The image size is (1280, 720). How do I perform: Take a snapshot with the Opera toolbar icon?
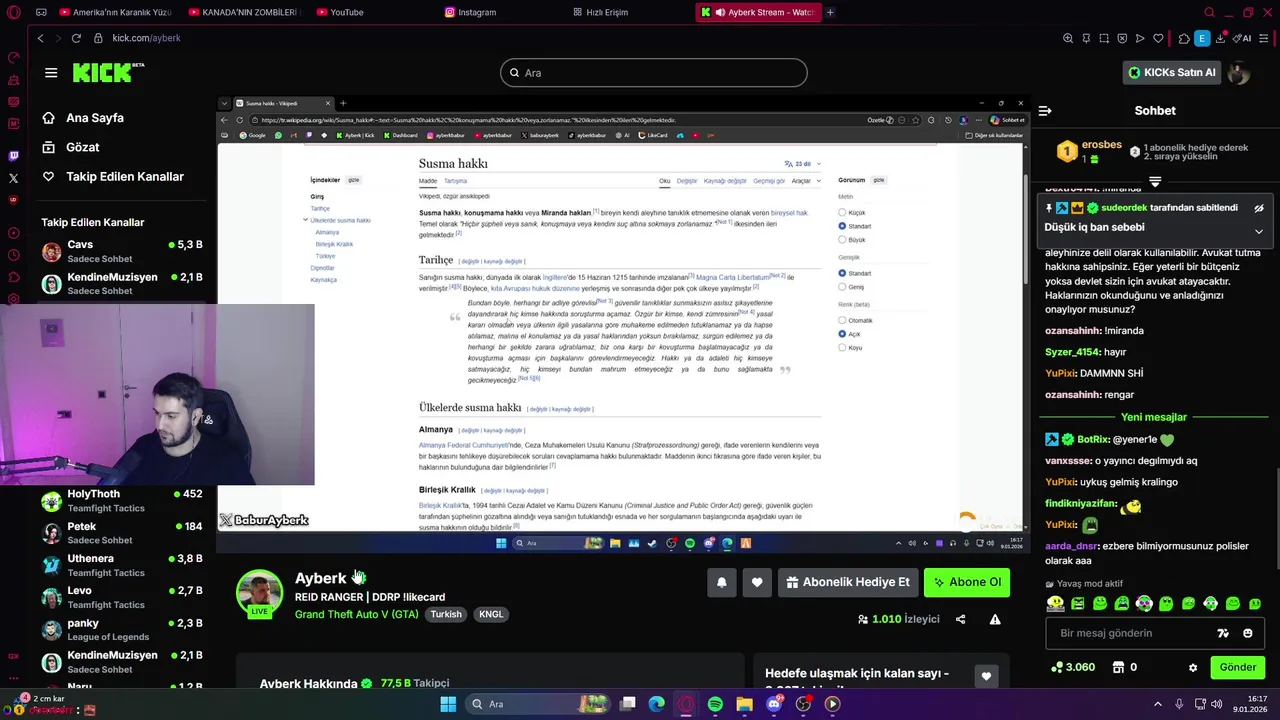tap(1104, 38)
